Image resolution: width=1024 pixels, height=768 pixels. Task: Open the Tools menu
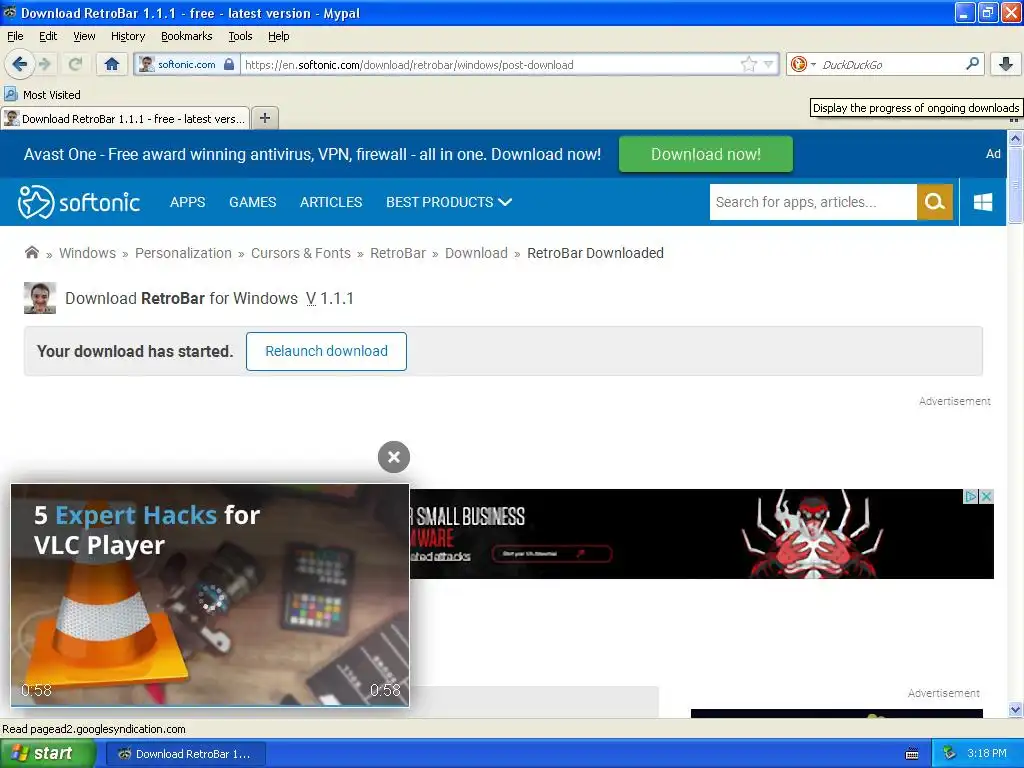[x=240, y=36]
